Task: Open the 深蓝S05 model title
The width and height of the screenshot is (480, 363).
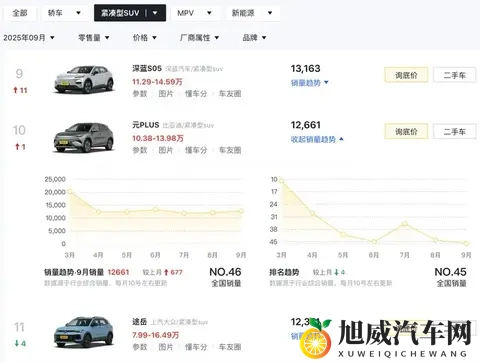Action: [x=147, y=68]
